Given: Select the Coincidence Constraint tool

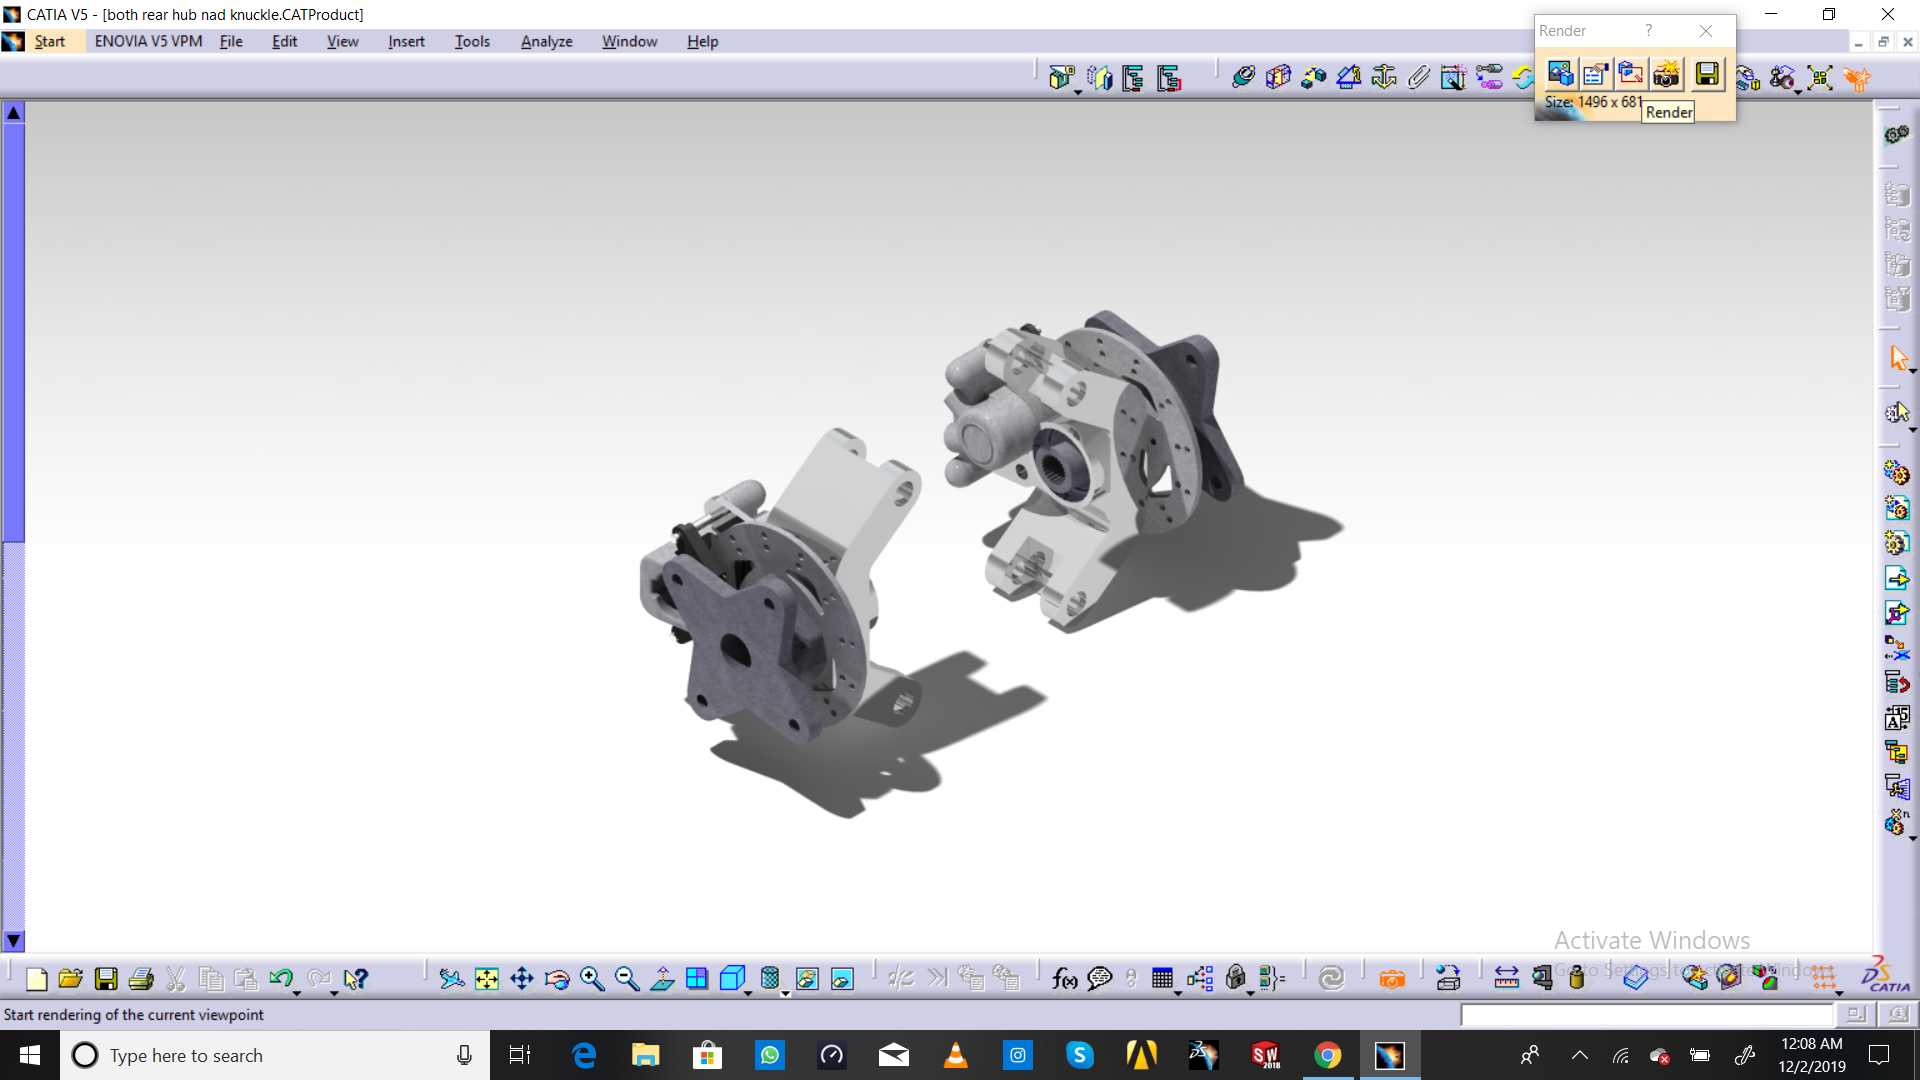Looking at the screenshot, I should click(x=1243, y=77).
